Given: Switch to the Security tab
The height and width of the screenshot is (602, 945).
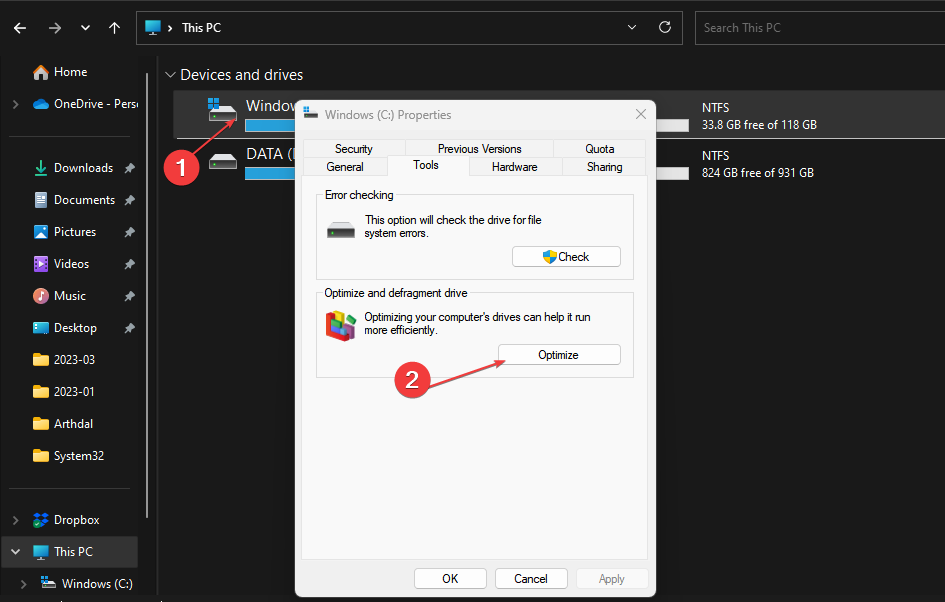Looking at the screenshot, I should 354,149.
